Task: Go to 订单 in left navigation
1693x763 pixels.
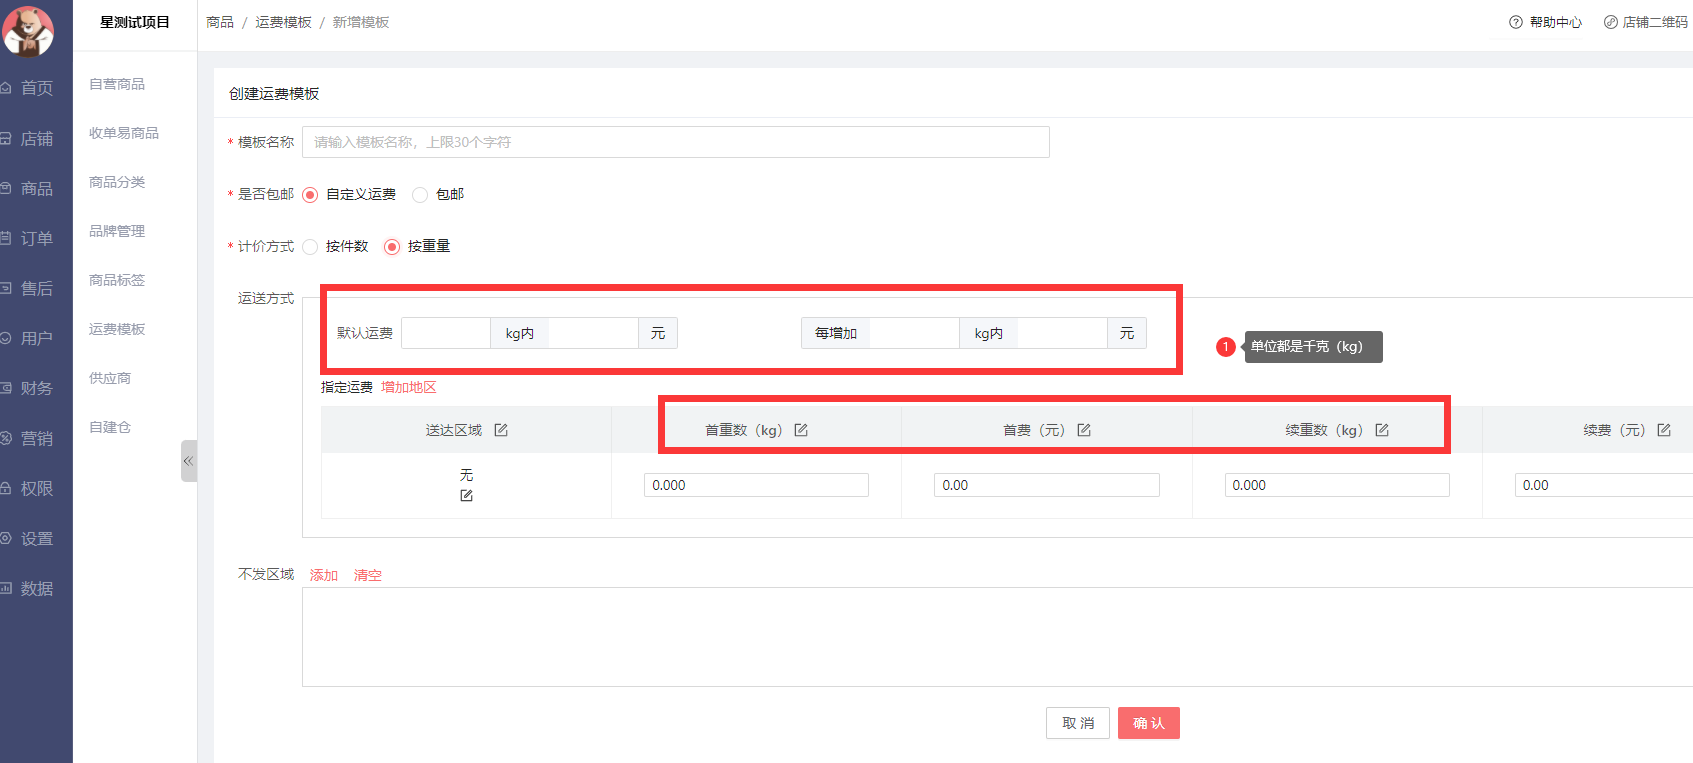Action: [36, 238]
